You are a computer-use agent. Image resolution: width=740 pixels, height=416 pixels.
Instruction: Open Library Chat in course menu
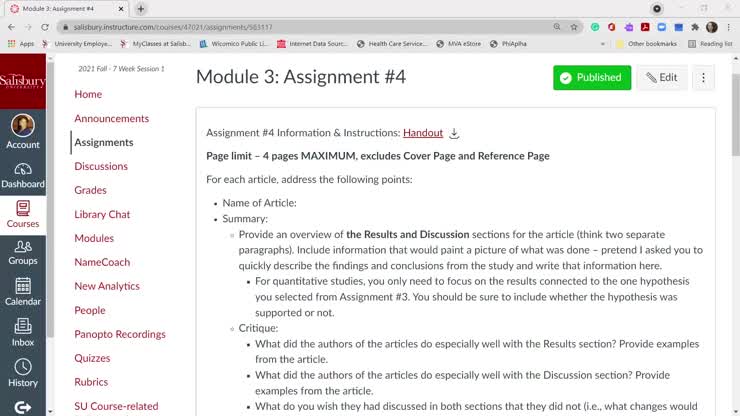(102, 214)
